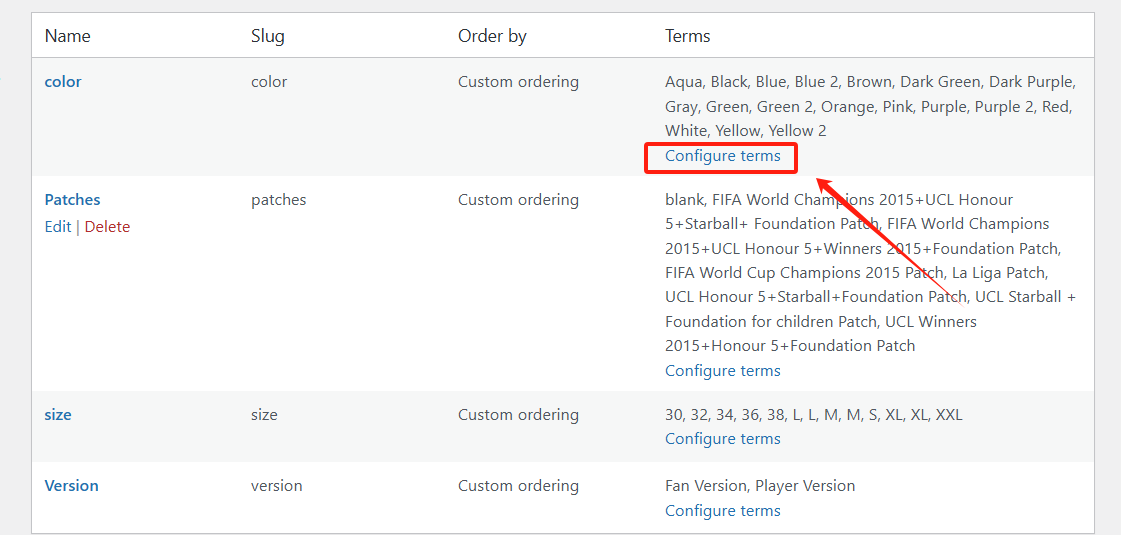Open the size attribute name link

pos(58,415)
